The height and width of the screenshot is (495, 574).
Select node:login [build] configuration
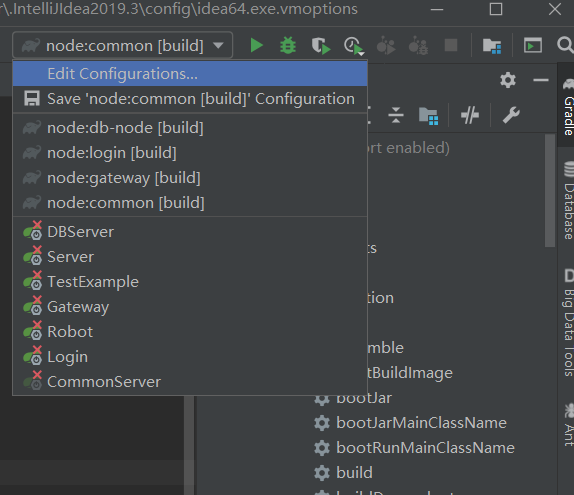point(190,153)
